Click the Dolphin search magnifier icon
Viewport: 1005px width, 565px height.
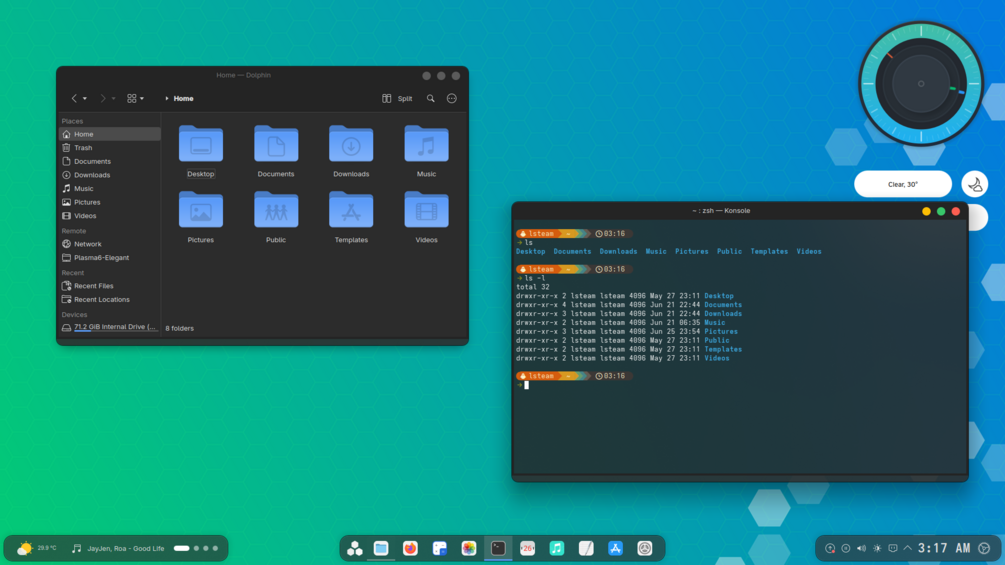431,99
